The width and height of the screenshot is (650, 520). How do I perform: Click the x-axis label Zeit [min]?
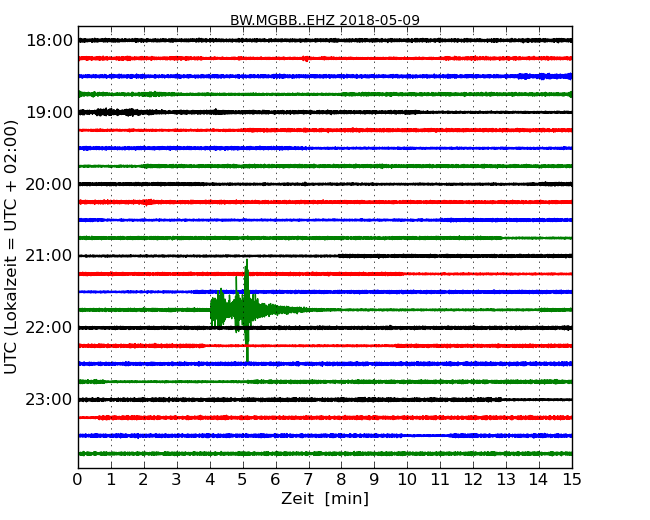pyautogui.click(x=325, y=498)
